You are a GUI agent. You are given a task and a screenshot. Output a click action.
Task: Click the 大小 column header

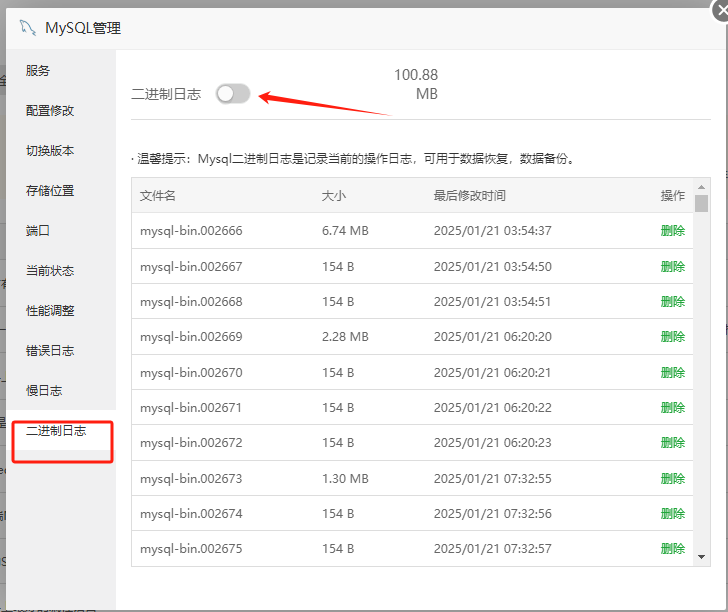pos(334,195)
